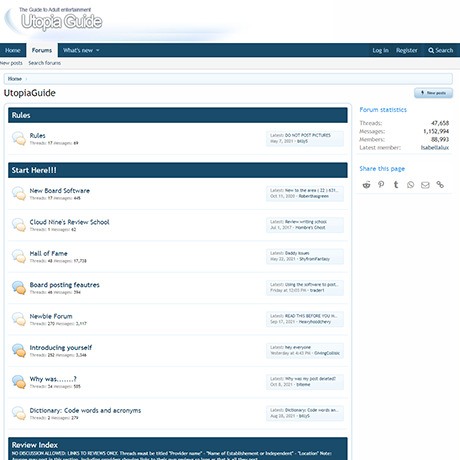Share page via Reddit icon
Screen dimensions: 460x460
click(366, 185)
